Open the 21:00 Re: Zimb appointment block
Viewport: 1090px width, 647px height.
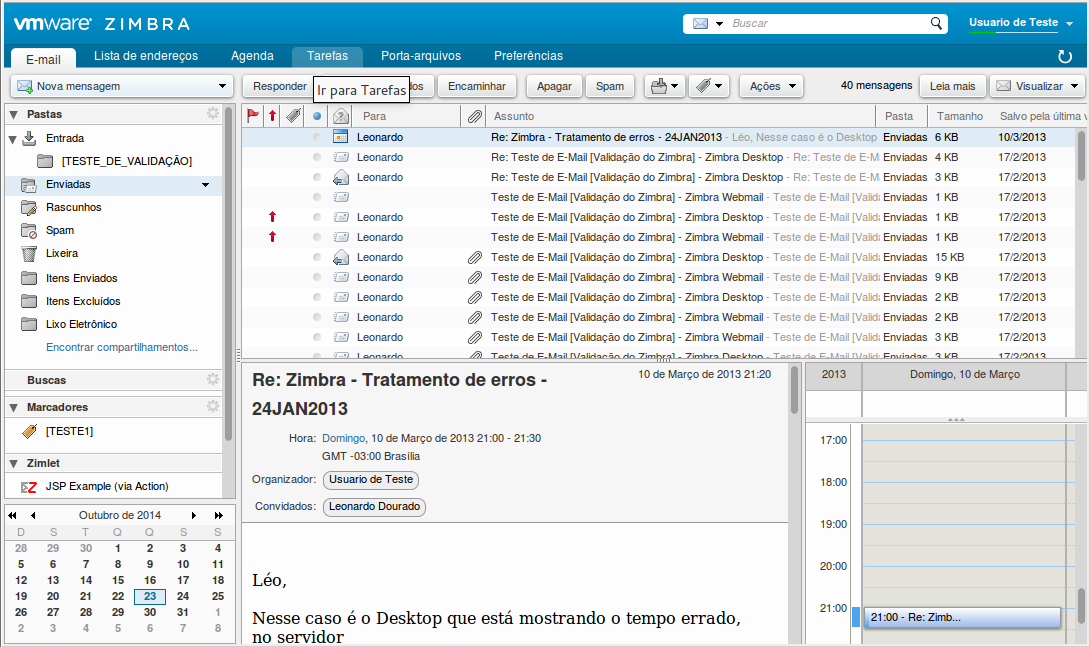click(962, 617)
